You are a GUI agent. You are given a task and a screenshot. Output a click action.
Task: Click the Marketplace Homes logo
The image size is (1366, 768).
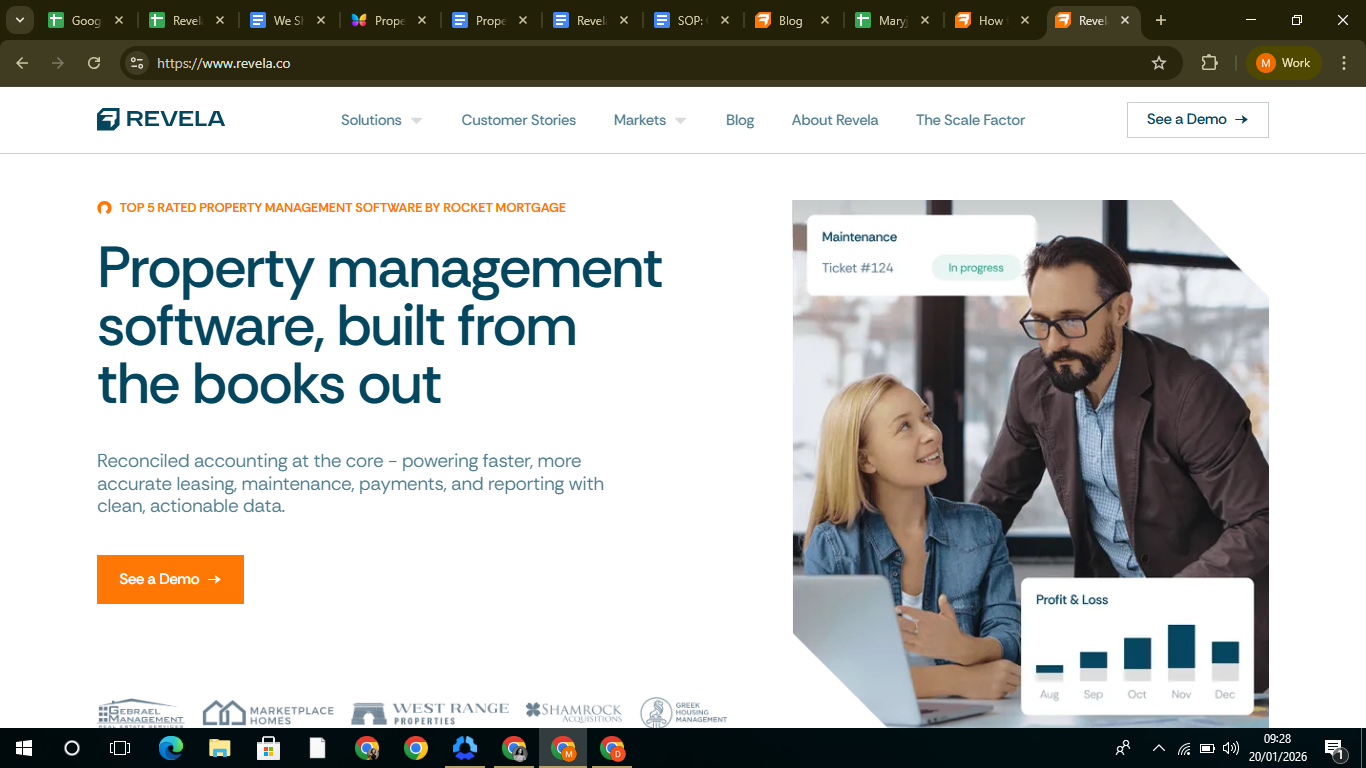pyautogui.click(x=268, y=713)
